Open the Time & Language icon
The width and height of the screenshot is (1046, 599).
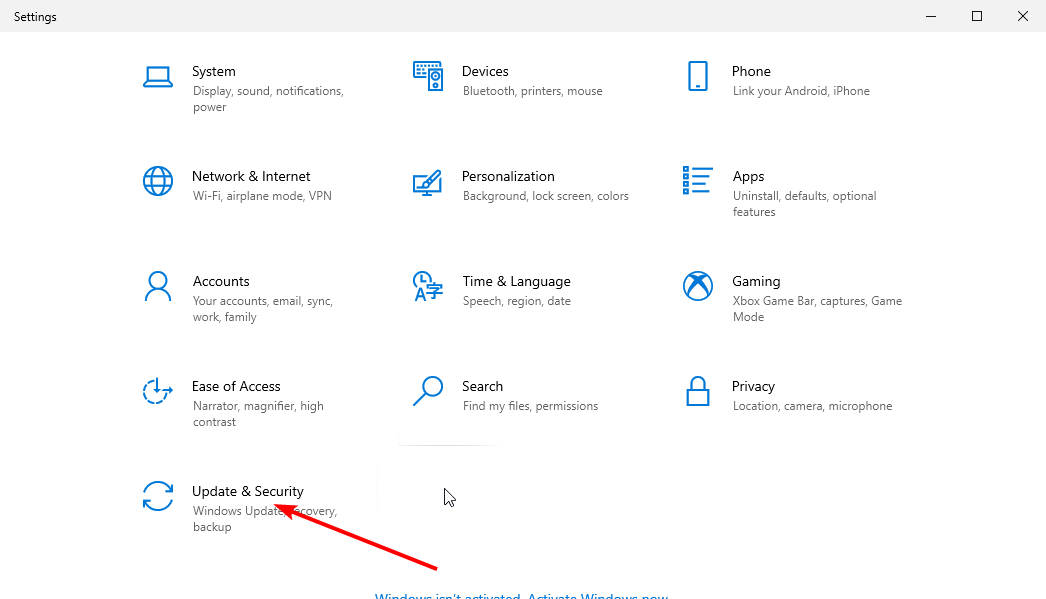click(x=428, y=287)
